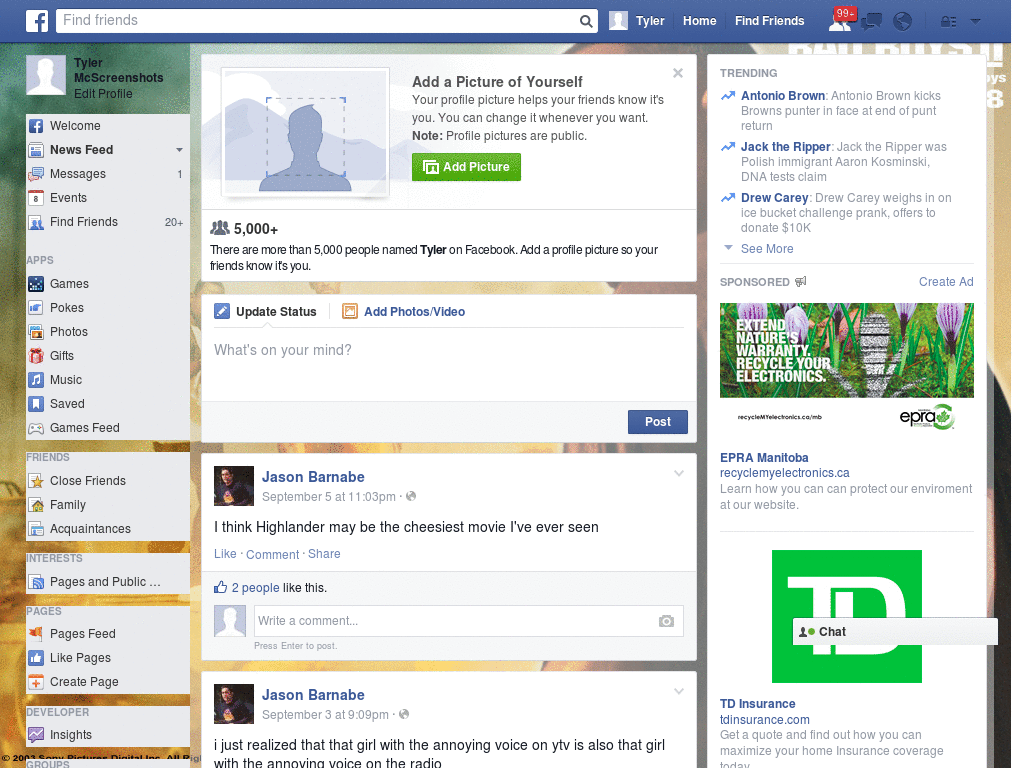View the 2 people who like this
This screenshot has height=768, width=1024.
pyautogui.click(x=255, y=588)
